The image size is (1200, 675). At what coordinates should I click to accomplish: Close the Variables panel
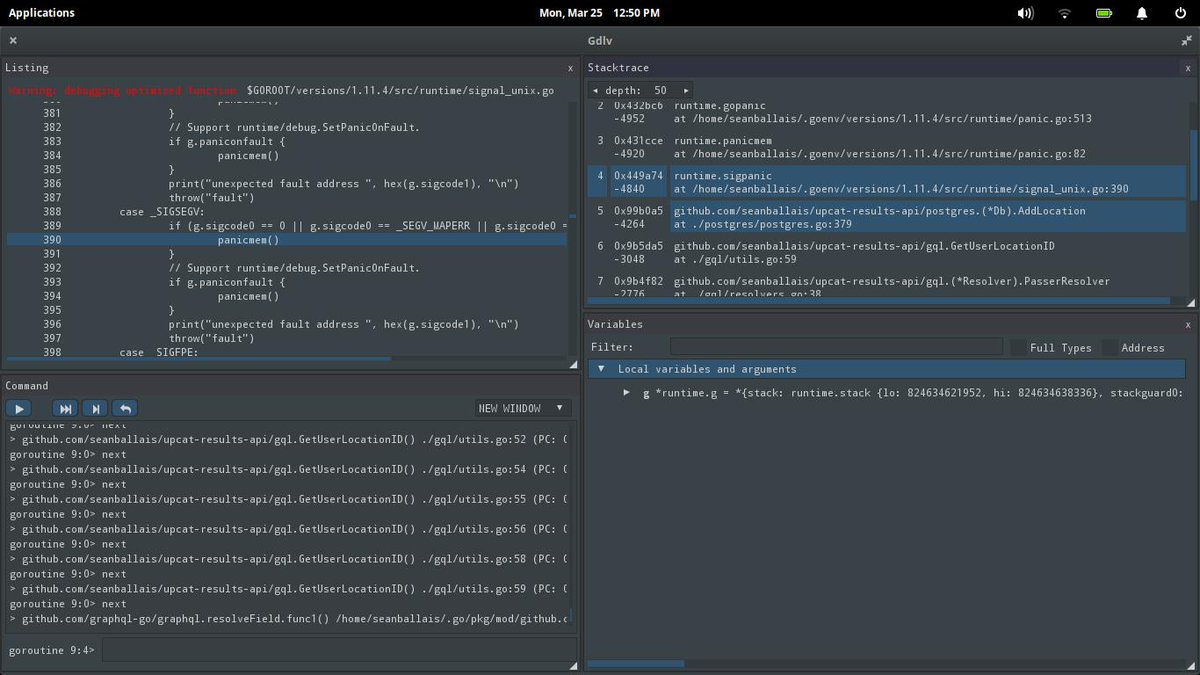pos(1188,325)
